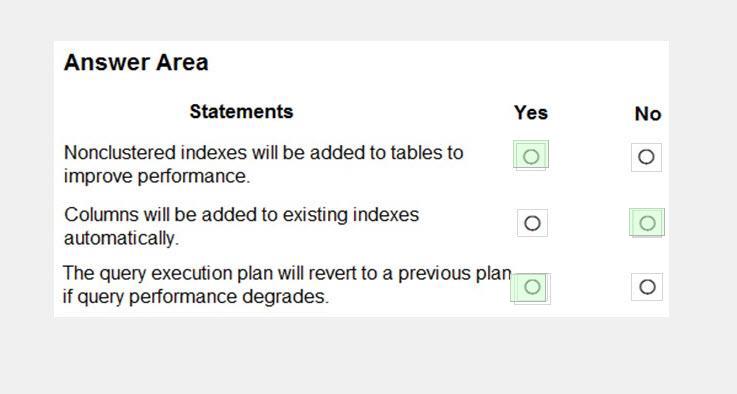Screen dimensions: 737x394
Task: Choose No for columns added automatically
Action: [647, 223]
